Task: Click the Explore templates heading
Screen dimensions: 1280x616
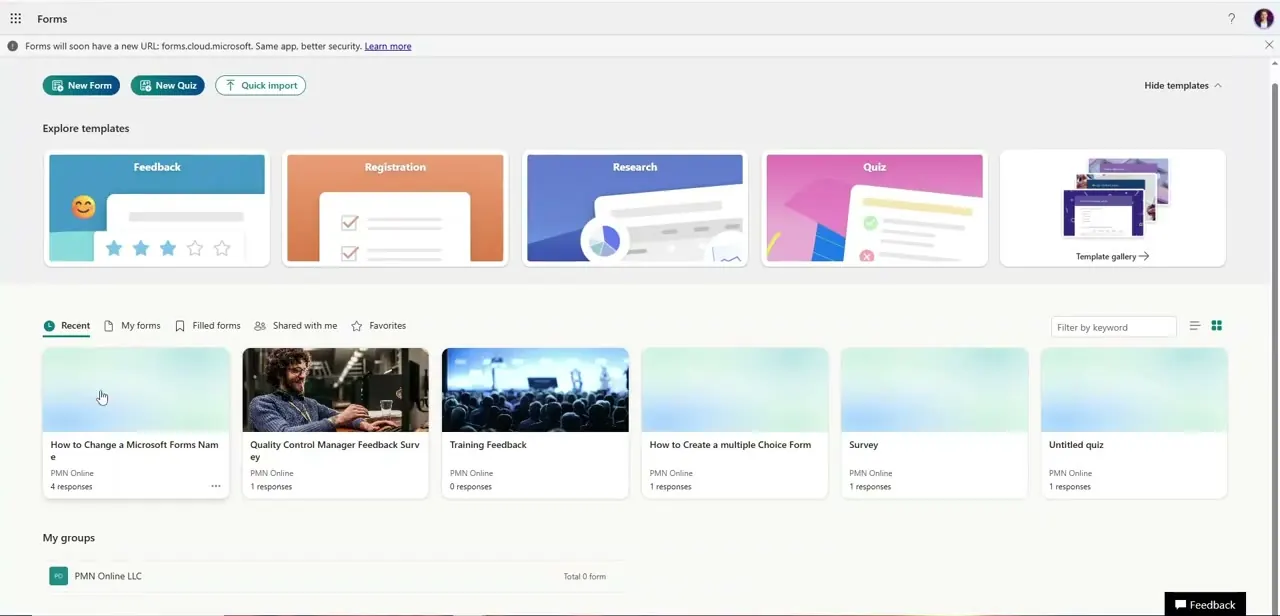Action: 86,128
